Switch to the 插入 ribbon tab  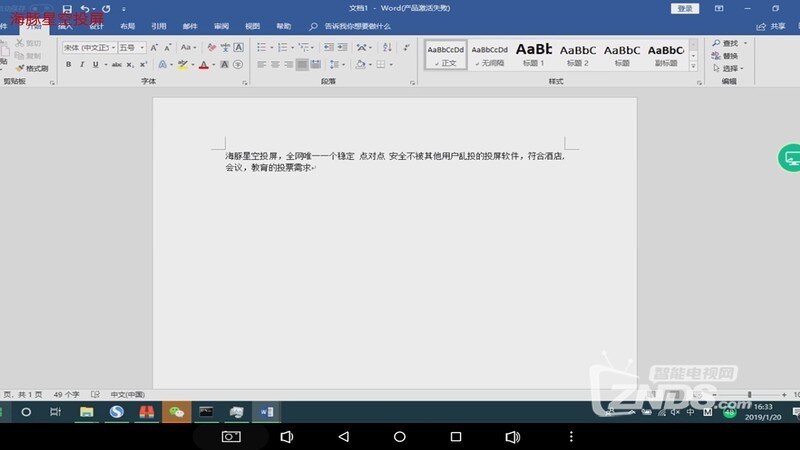click(65, 26)
